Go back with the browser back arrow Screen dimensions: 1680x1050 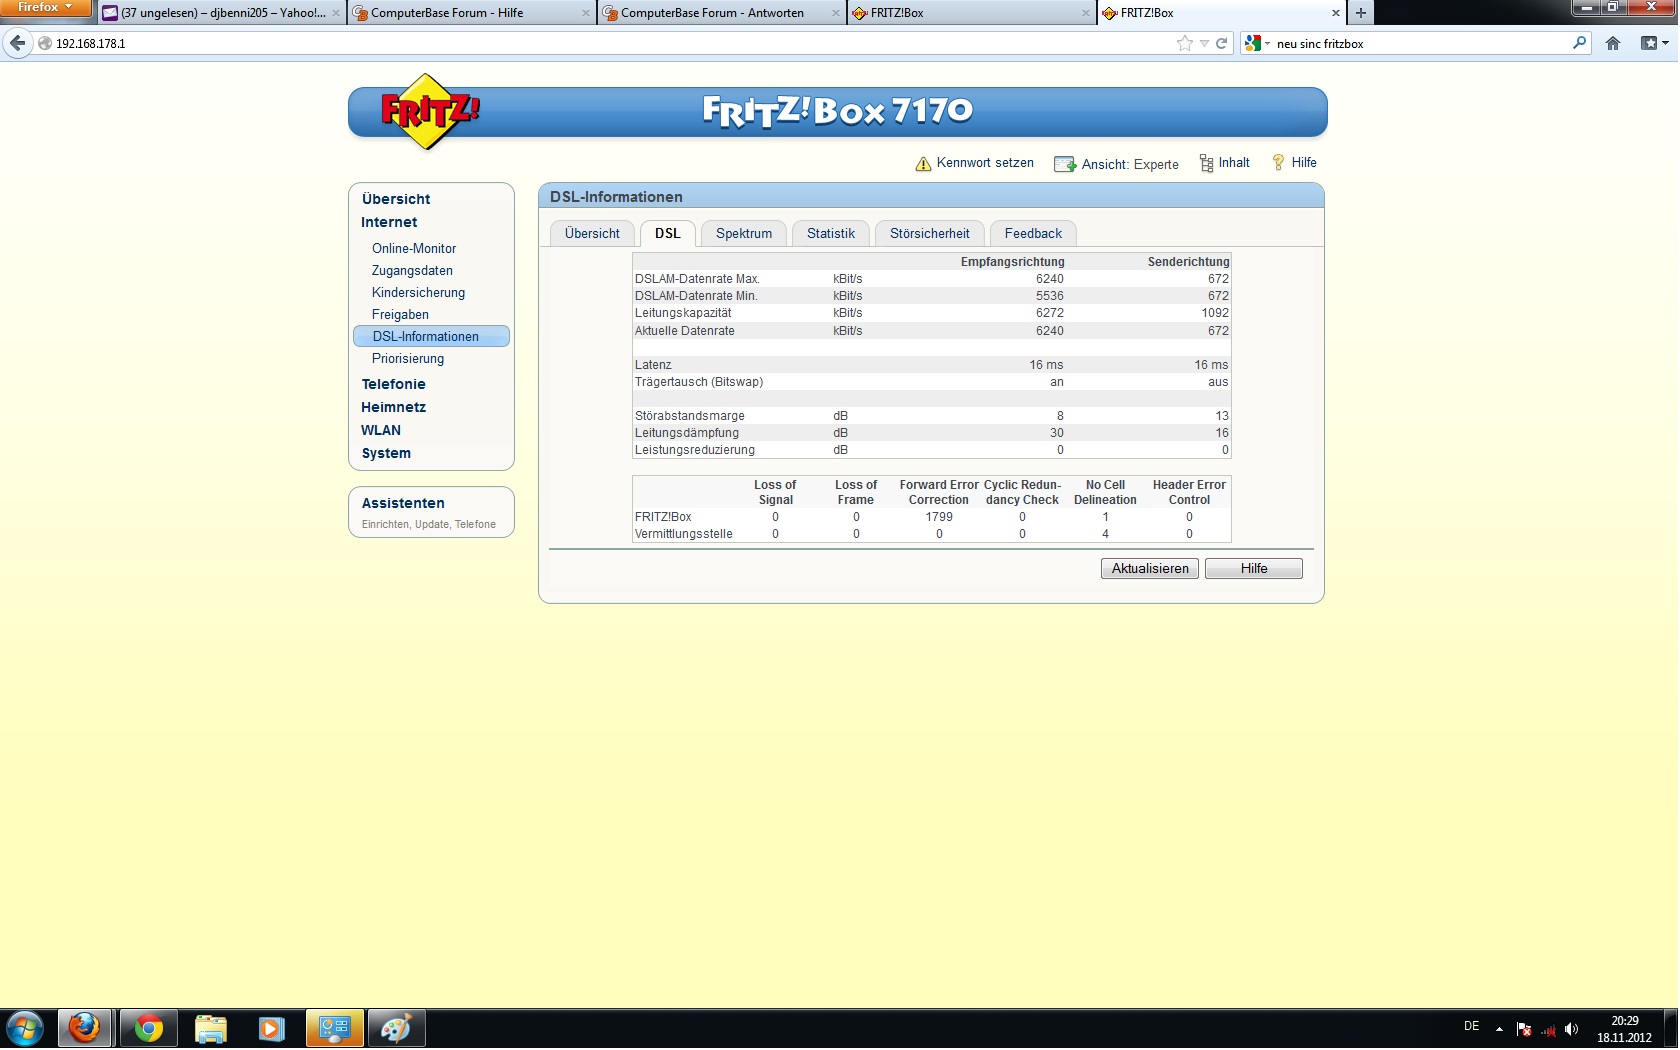point(17,43)
